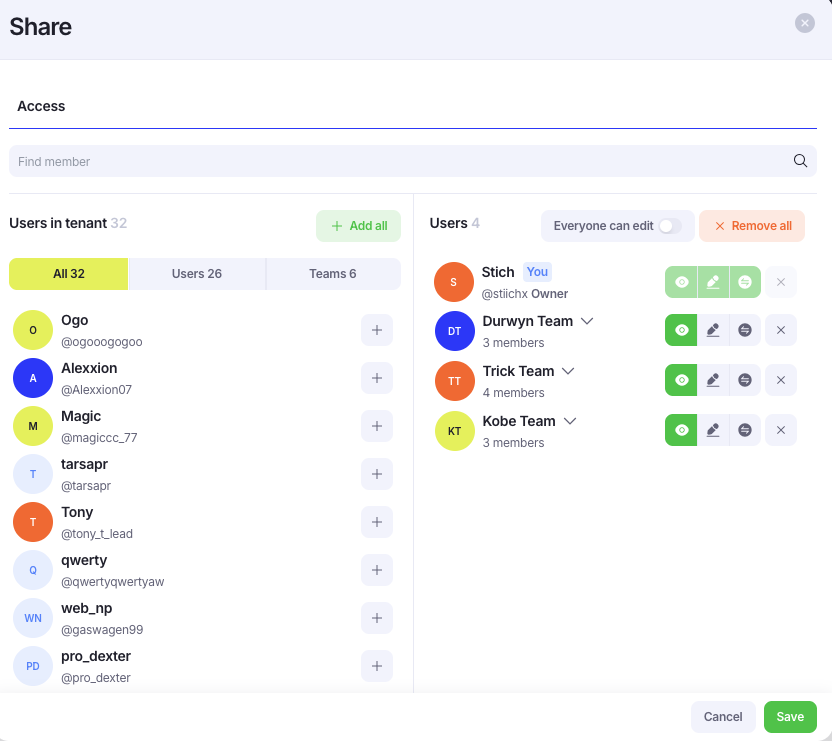Click the 4 members label
Viewport: 832px width, 741px height.
(x=514, y=393)
